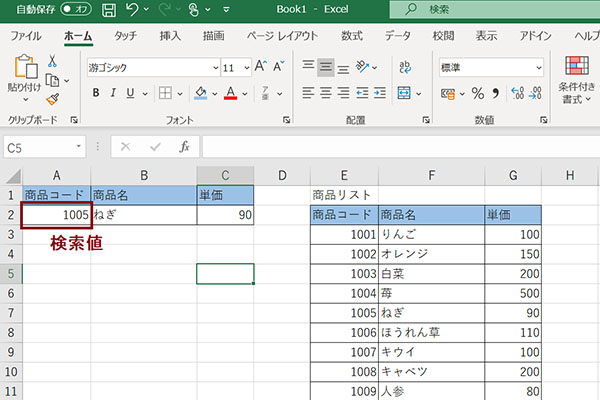Open the number format 標準 dropdown
Screen dimensions: 600x400
coord(537,68)
